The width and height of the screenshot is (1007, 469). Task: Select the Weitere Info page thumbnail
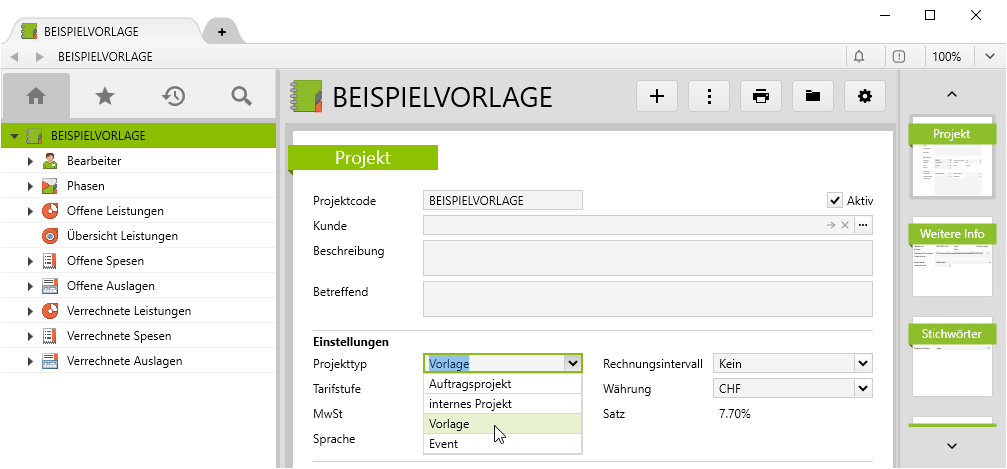click(x=951, y=258)
